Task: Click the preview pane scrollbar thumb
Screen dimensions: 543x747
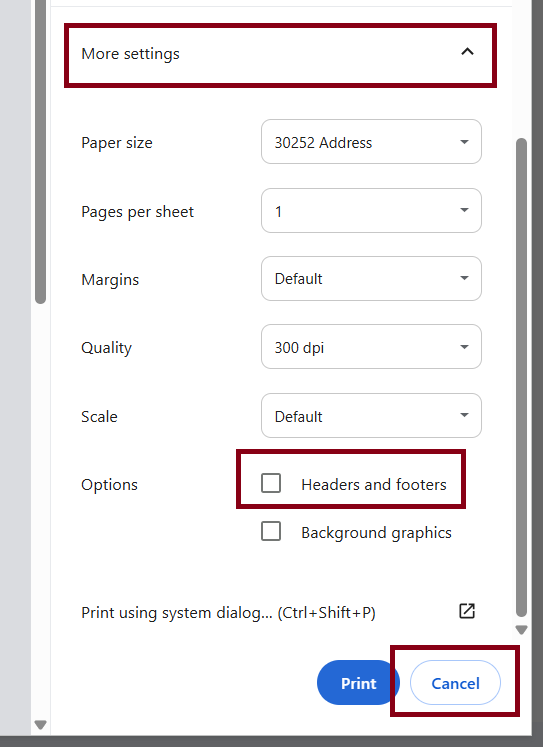Action: (x=40, y=151)
